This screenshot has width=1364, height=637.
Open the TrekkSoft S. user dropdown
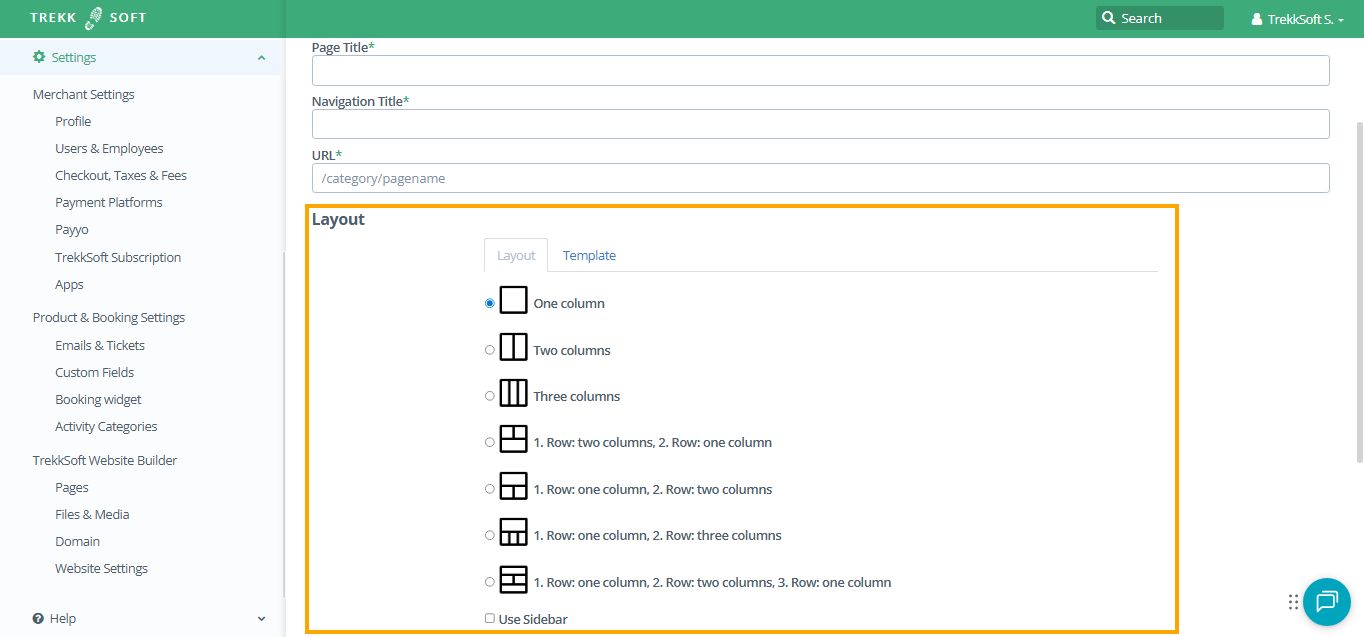[x=1297, y=19]
